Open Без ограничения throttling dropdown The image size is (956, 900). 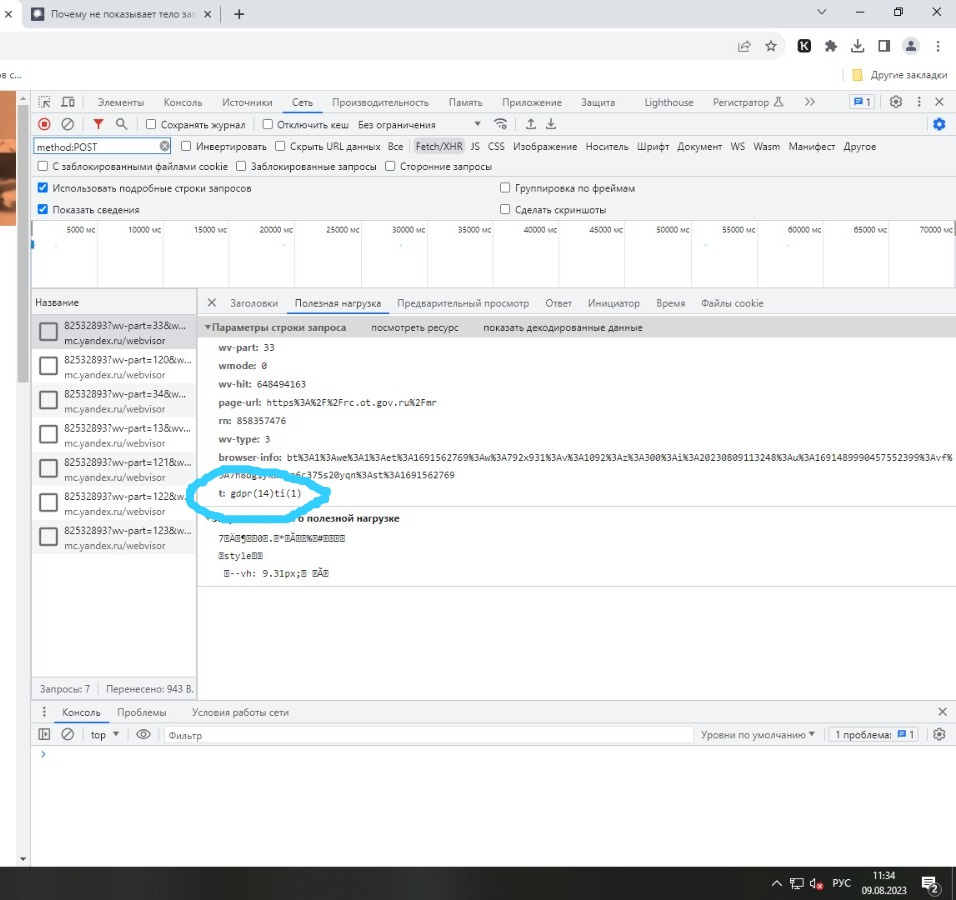click(419, 124)
